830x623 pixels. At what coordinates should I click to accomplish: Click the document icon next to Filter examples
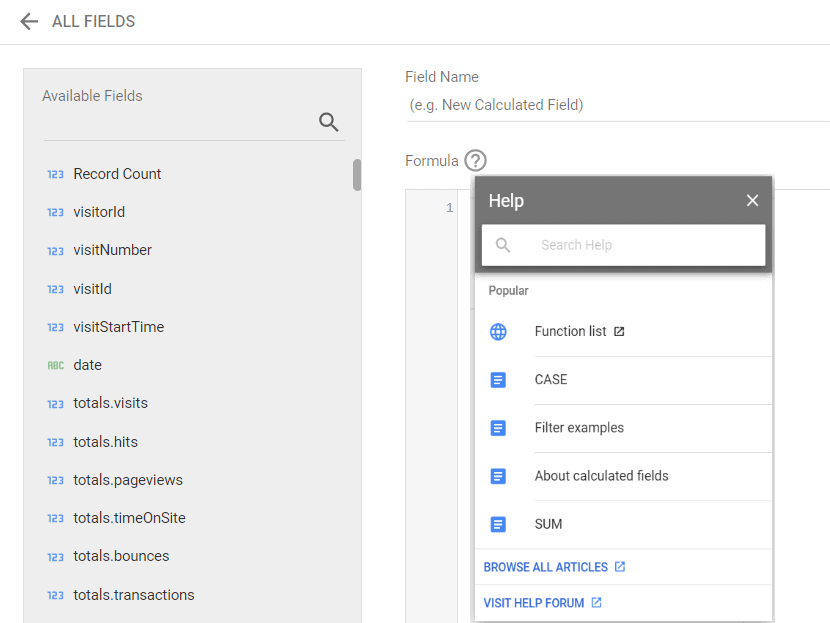click(x=498, y=428)
